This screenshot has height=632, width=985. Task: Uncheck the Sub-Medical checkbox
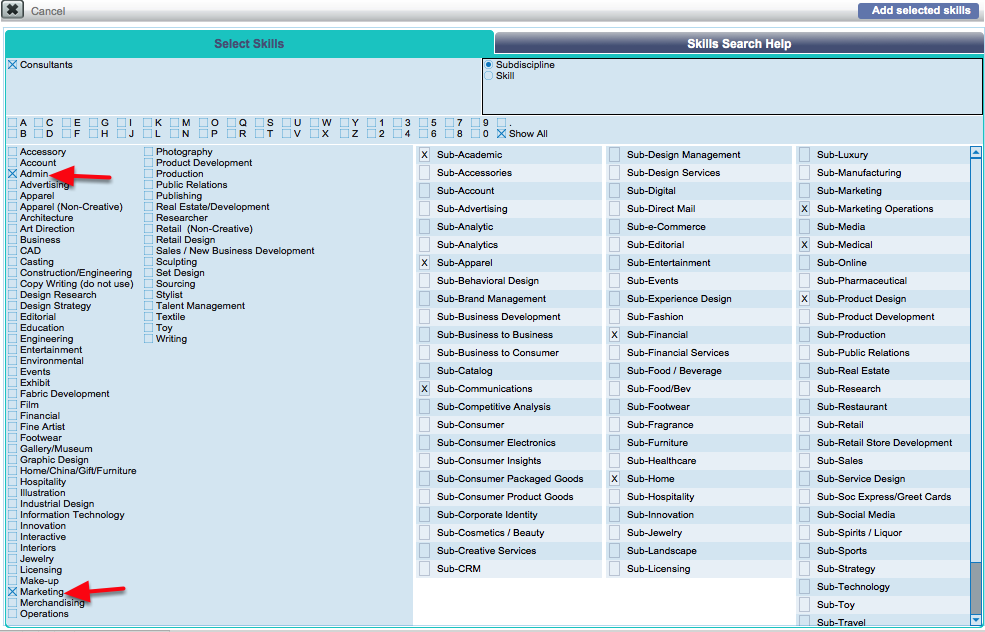(804, 245)
